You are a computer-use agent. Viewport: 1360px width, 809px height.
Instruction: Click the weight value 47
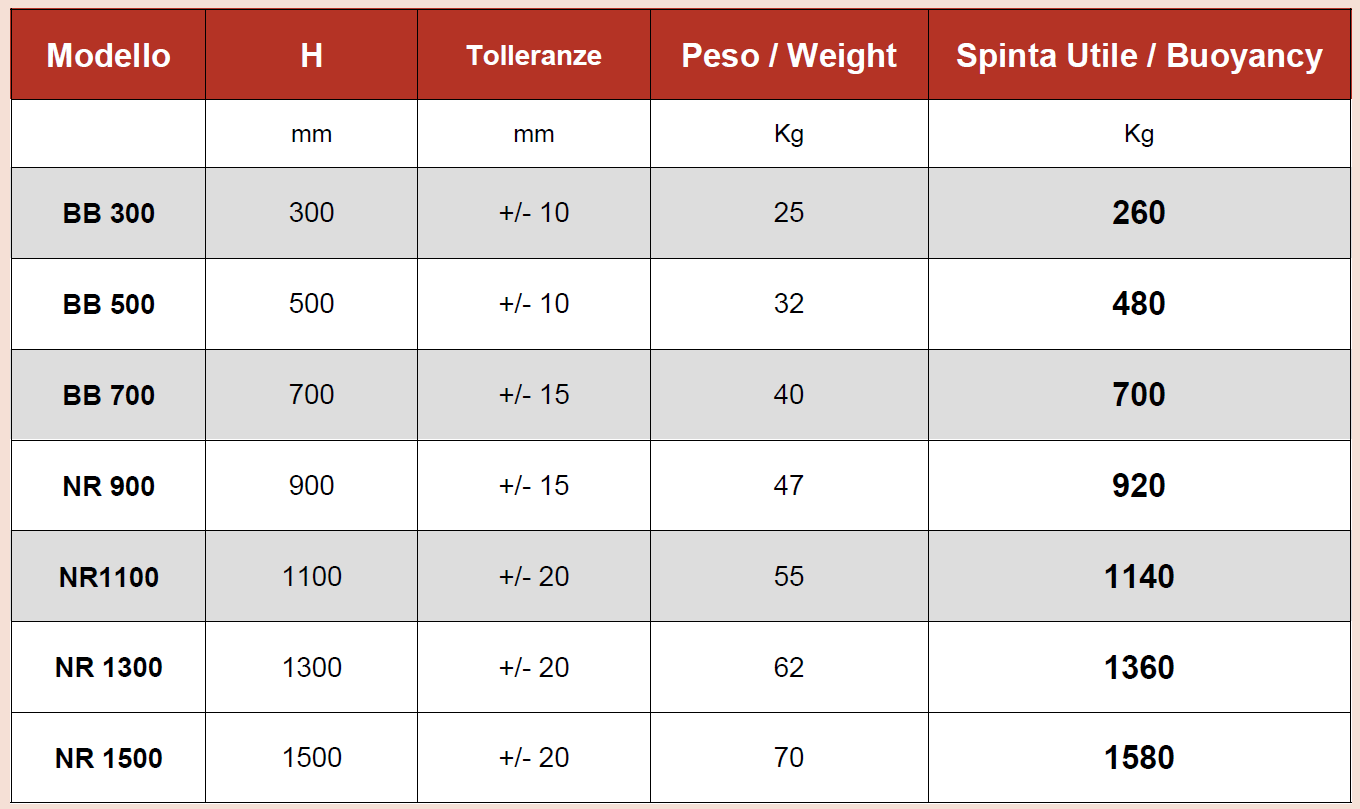pos(789,486)
